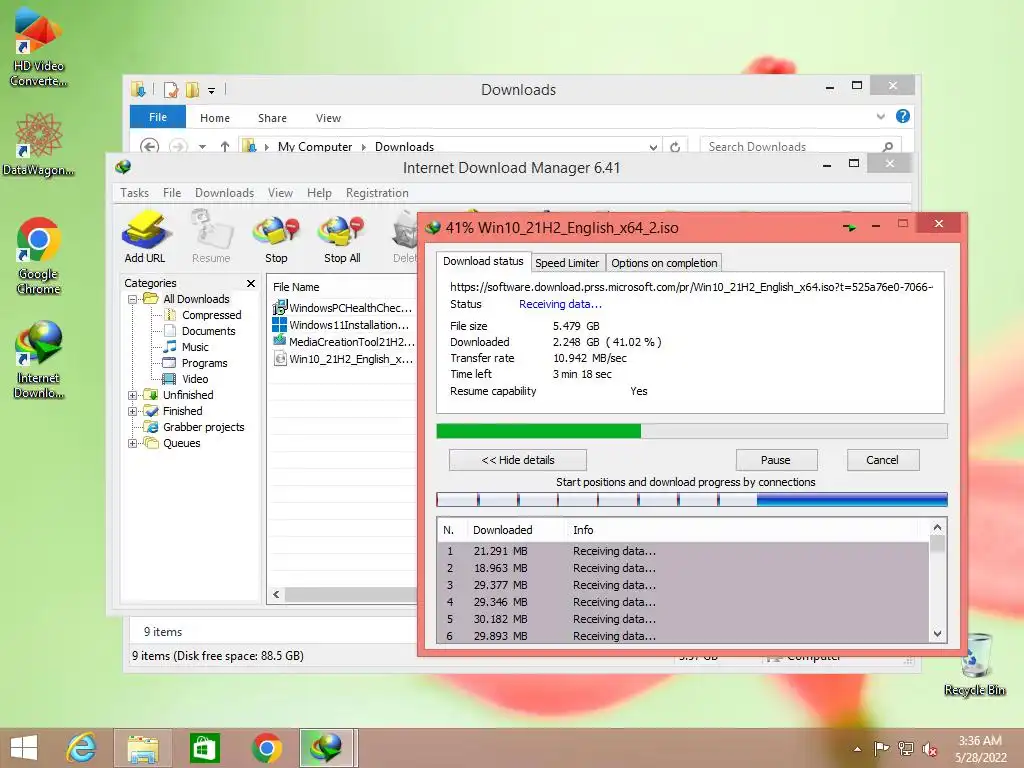Click the refresh button in Downloads address bar
This screenshot has height=768, width=1024.
pos(675,147)
